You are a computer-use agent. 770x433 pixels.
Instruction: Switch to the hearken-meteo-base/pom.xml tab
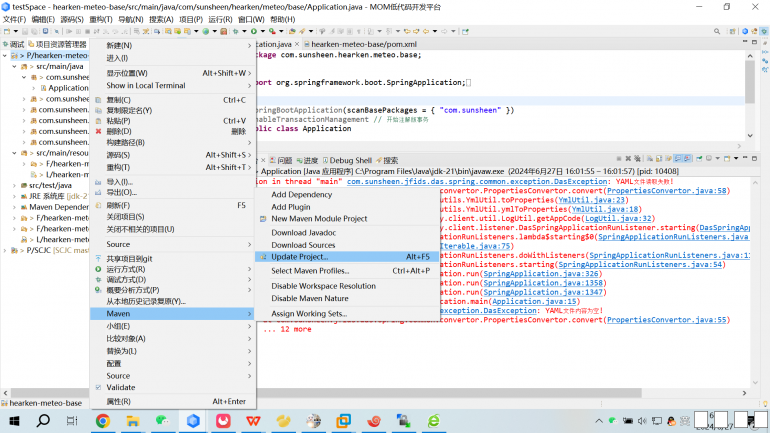pyautogui.click(x=363, y=45)
